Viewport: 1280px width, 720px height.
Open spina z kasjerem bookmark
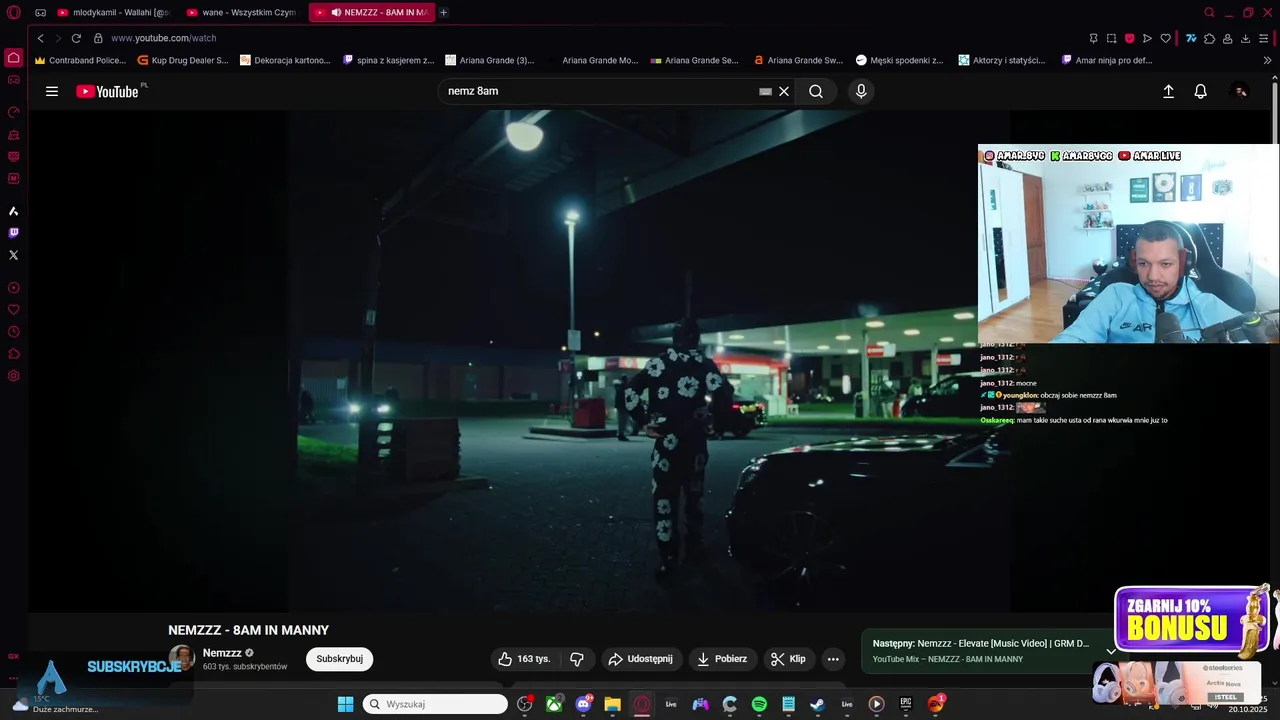(388, 60)
